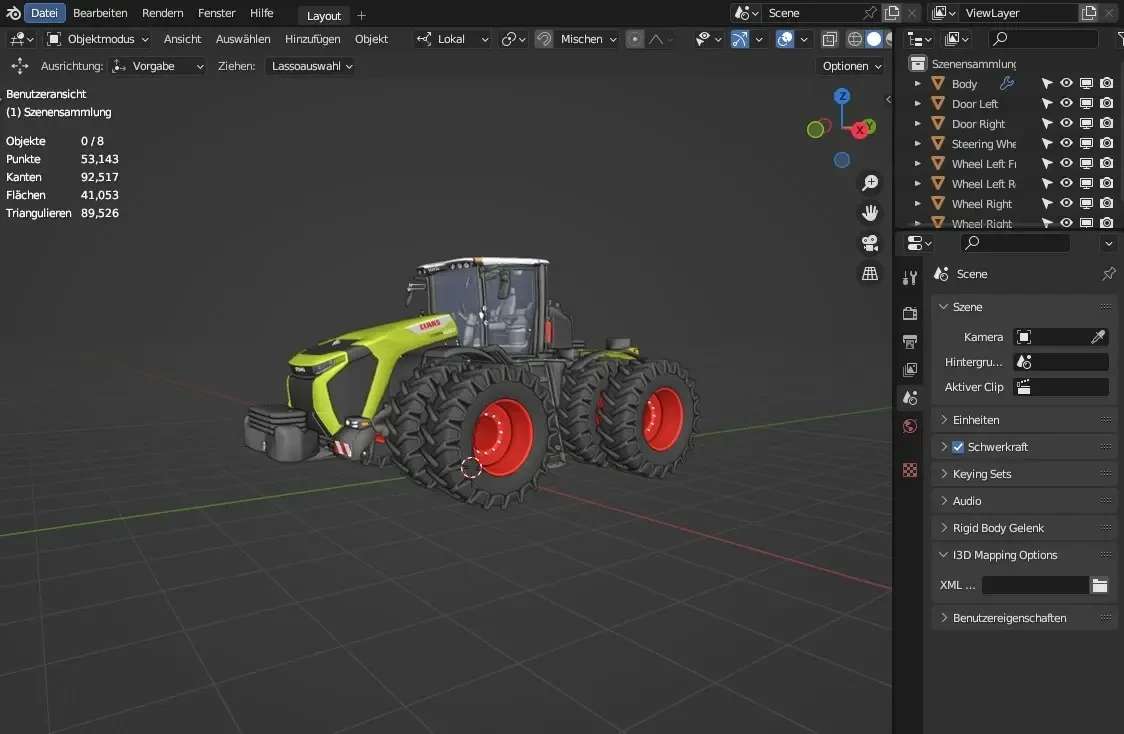
Task: Toggle render camera icon for Door Left
Action: [1106, 104]
